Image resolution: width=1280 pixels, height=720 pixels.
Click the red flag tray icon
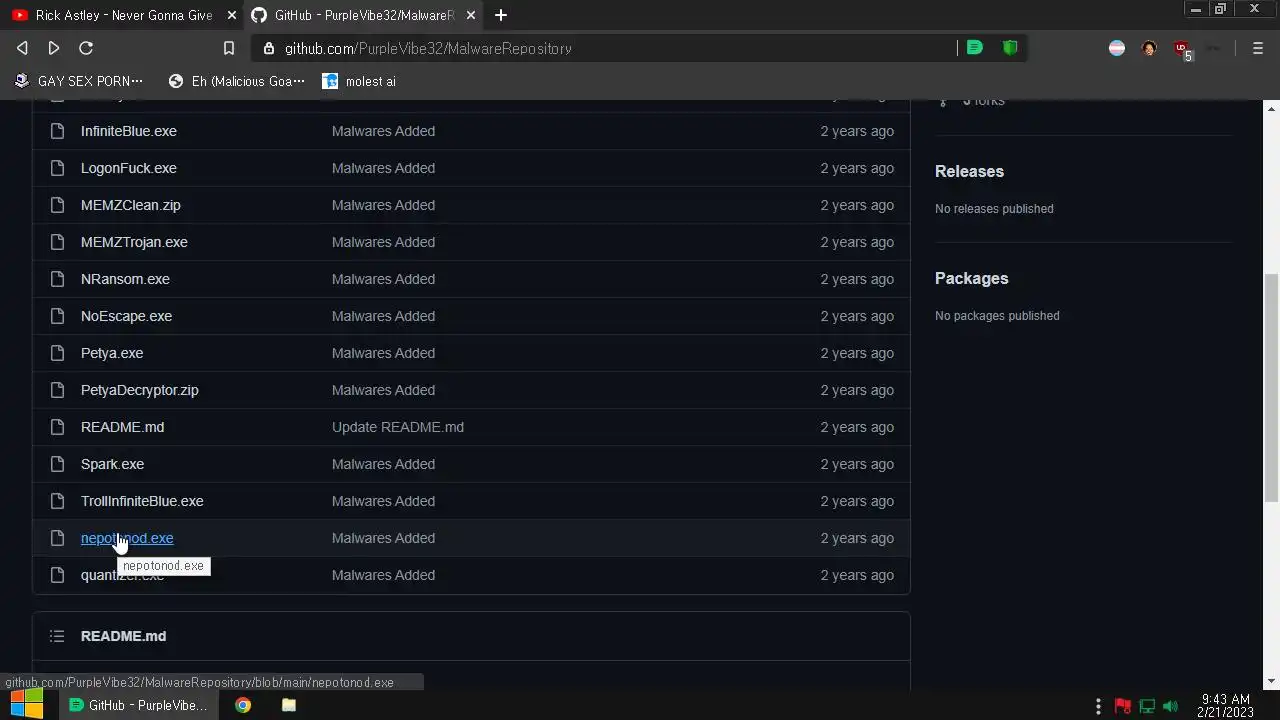pyautogui.click(x=1123, y=706)
